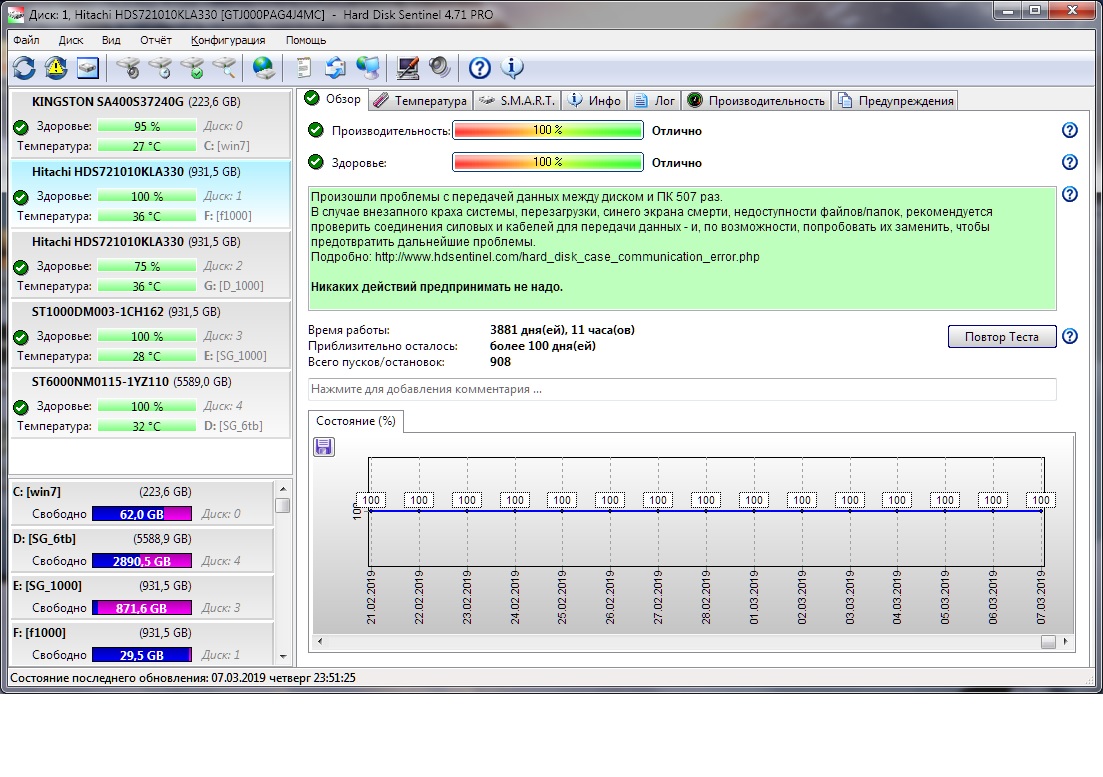This screenshot has width=1103, height=777.
Task: Open the Вид menu
Action: pyautogui.click(x=111, y=40)
